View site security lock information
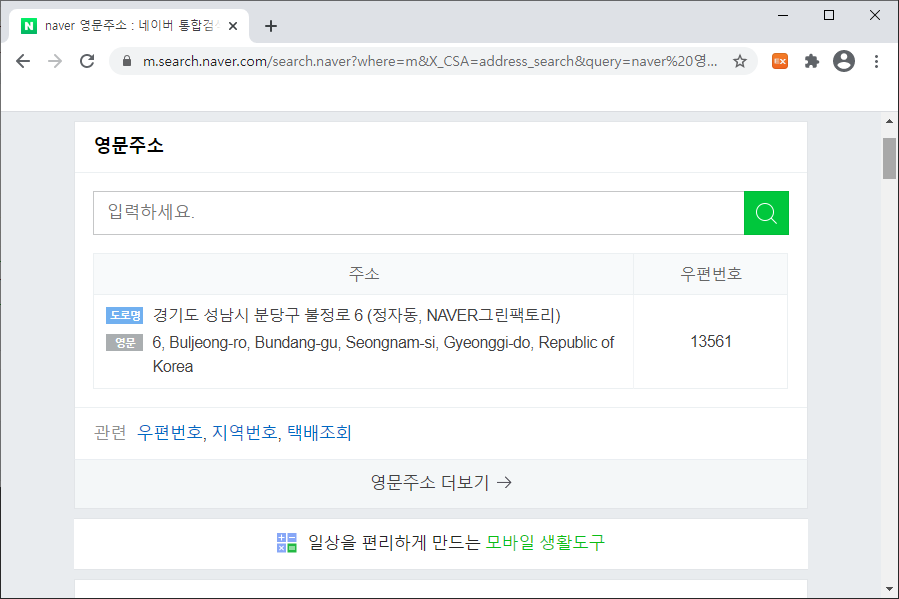899x599 pixels. point(127,61)
